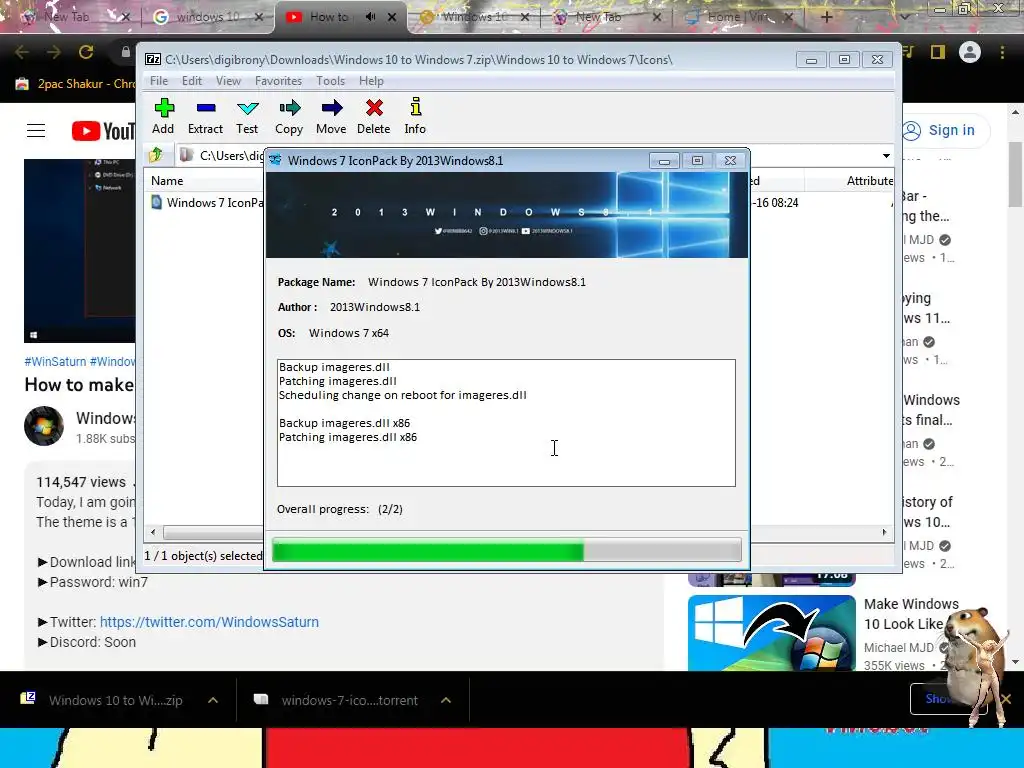
Task: Click the YouTube Sign in button
Action: (941, 130)
